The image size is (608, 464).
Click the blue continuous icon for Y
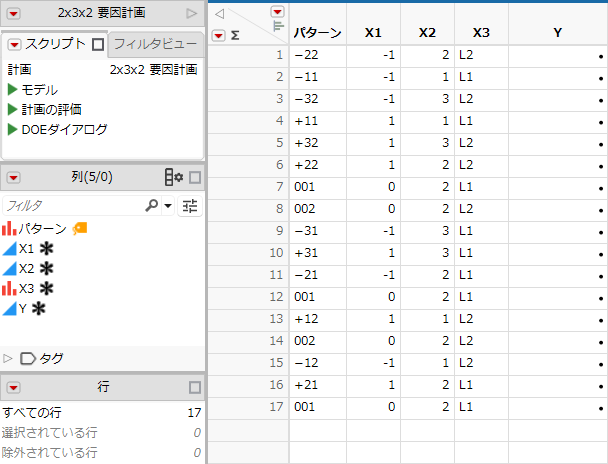coord(9,309)
